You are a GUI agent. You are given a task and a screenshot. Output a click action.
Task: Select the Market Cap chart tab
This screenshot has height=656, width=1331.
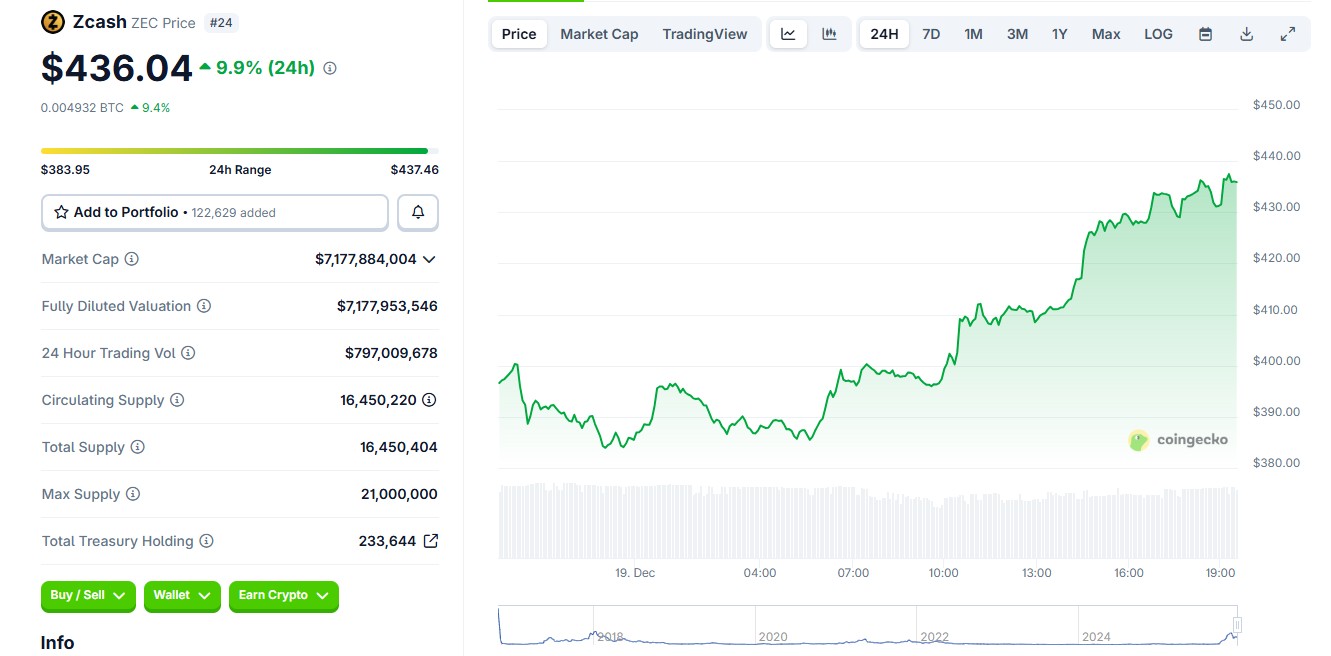[599, 34]
